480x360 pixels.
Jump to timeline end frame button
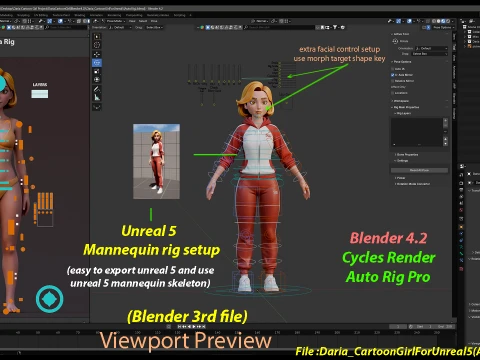click(x=204, y=327)
